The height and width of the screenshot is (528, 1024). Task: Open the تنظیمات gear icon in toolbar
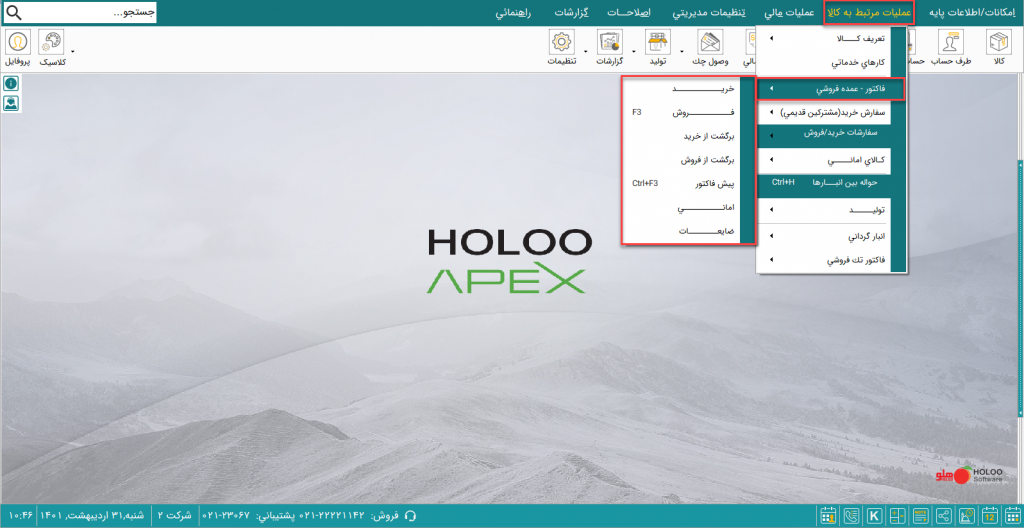click(x=561, y=46)
